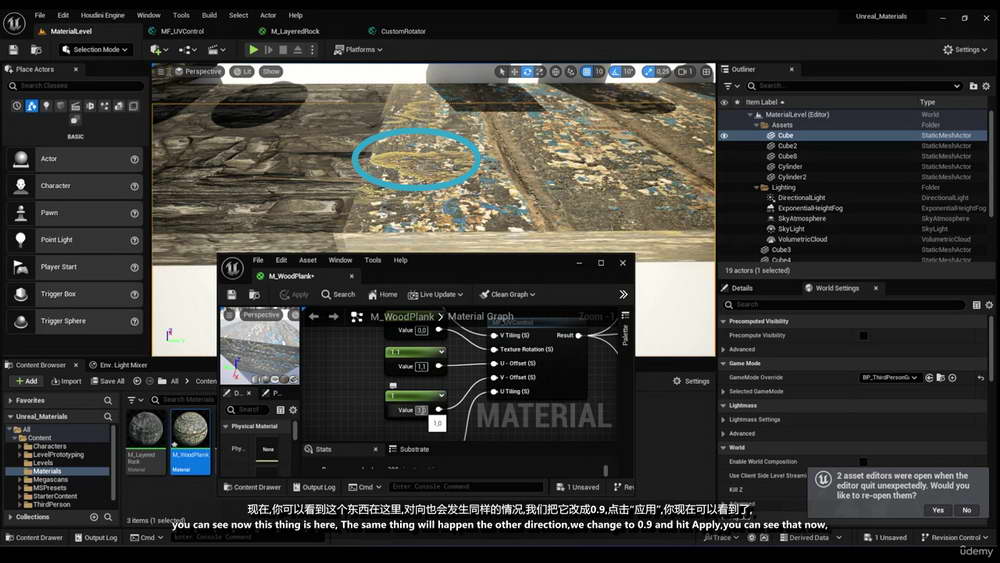The width and height of the screenshot is (1000, 563).
Task: Toggle grid snapping icon in viewport
Action: (587, 72)
